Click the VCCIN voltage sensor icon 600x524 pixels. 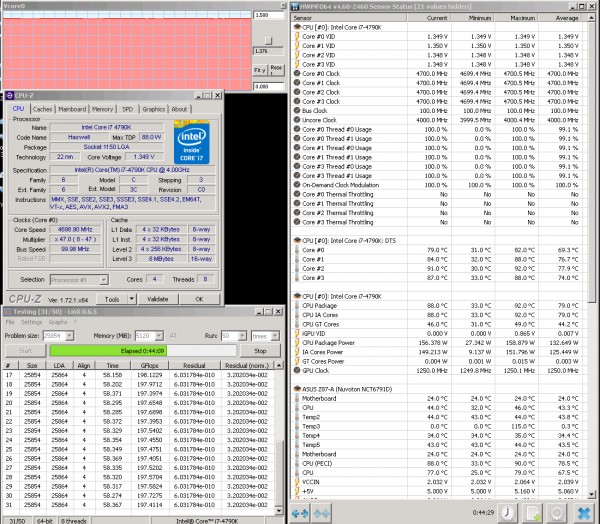297,482
